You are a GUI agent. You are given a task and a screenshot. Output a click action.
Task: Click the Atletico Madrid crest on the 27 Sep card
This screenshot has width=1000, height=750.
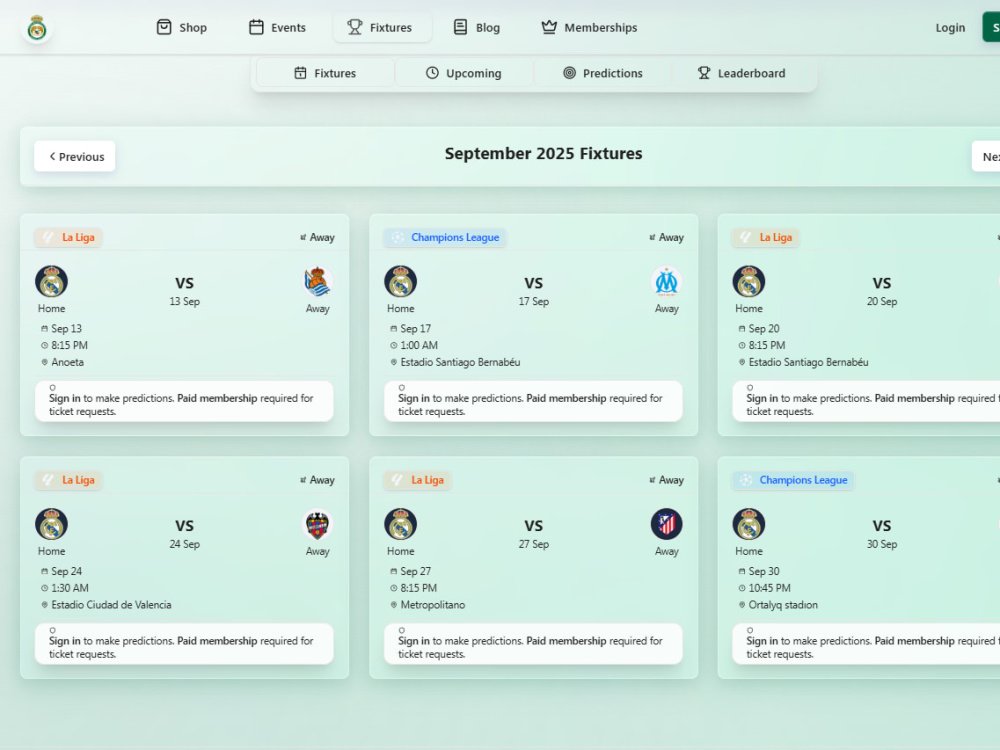pos(666,524)
